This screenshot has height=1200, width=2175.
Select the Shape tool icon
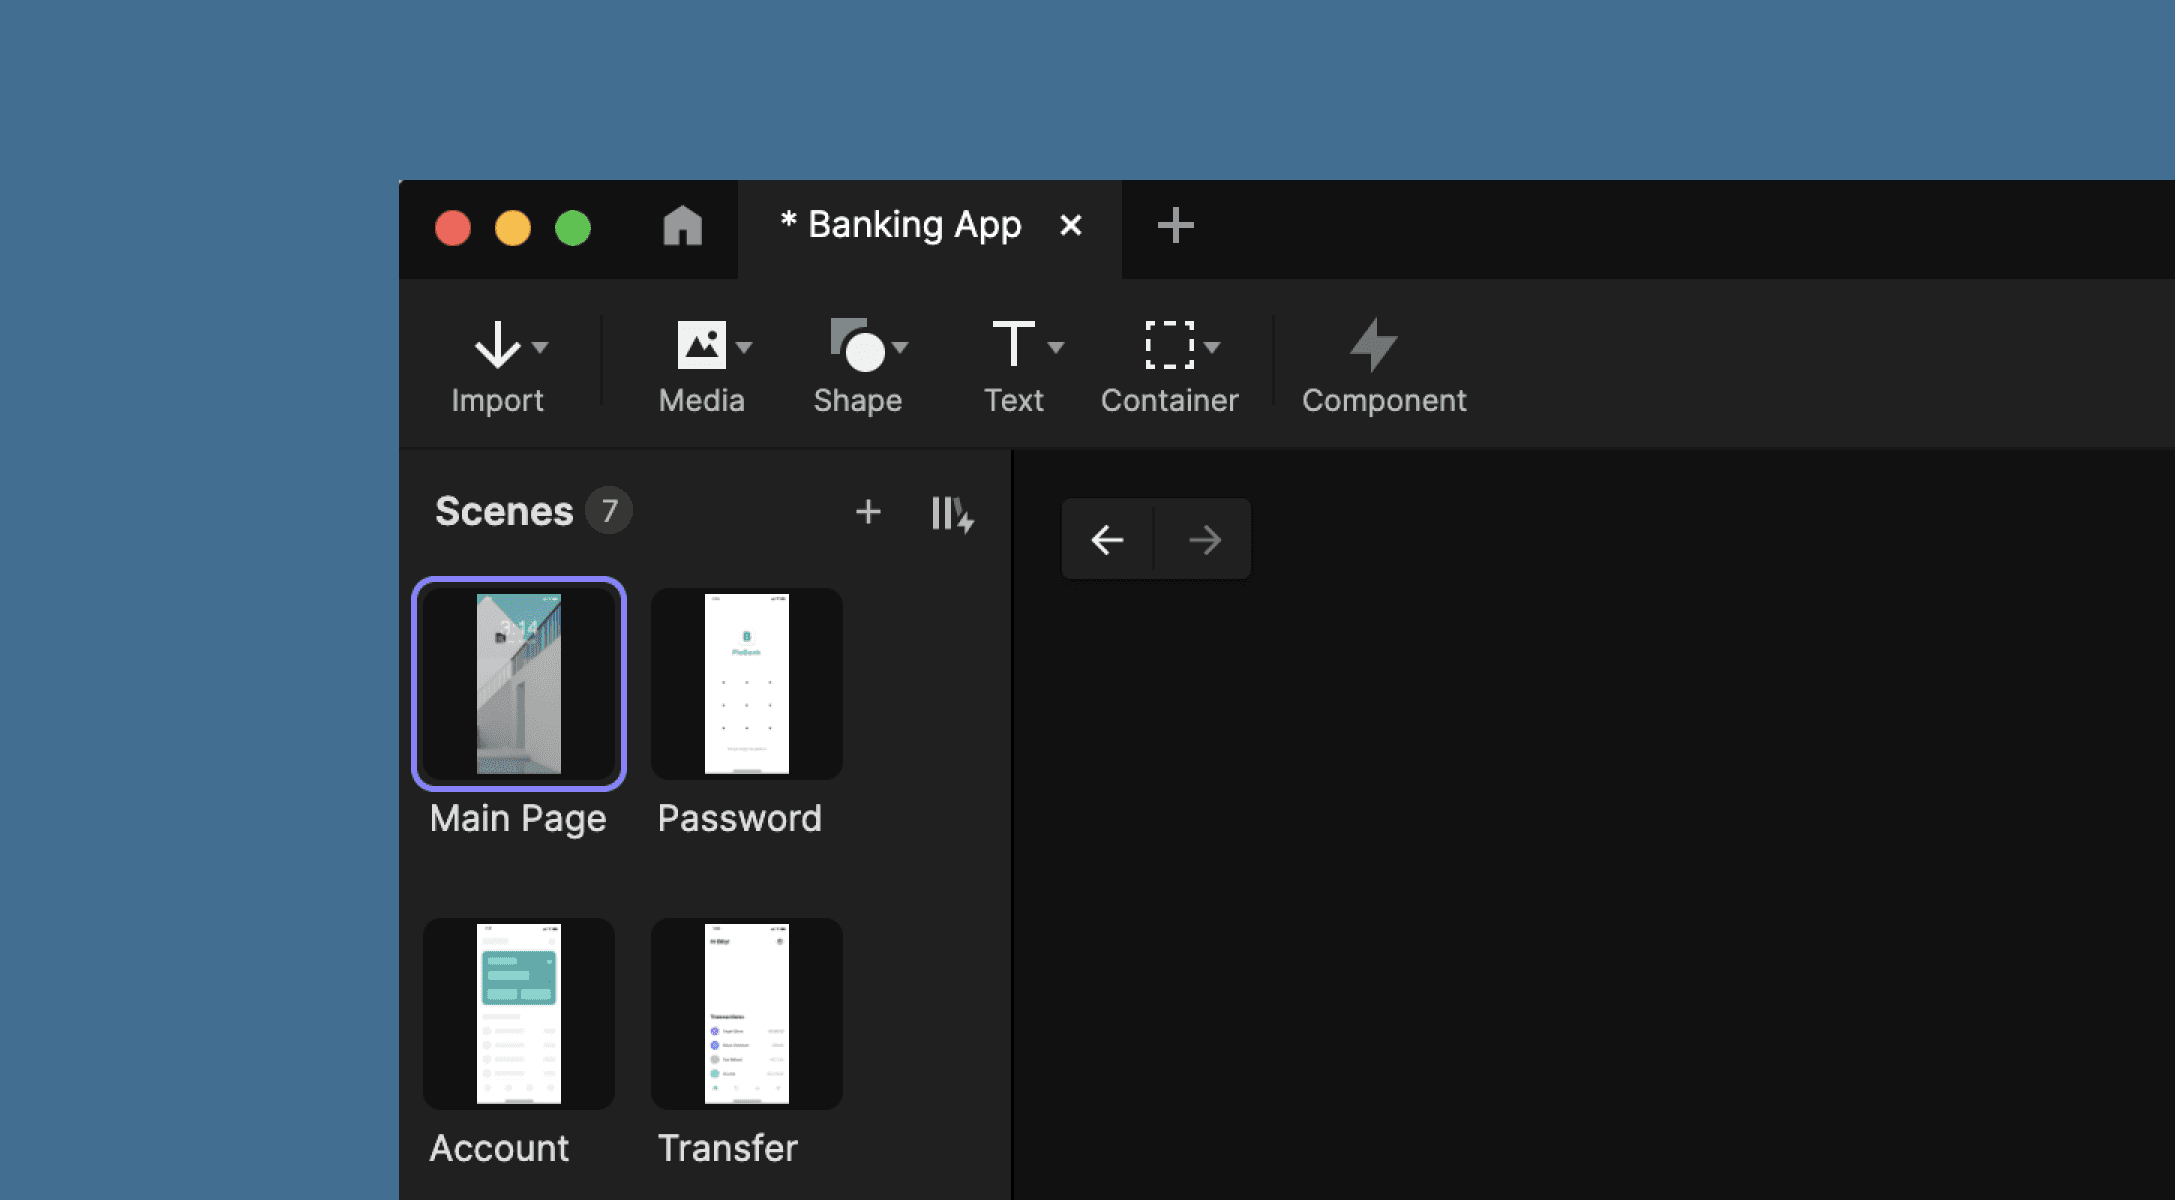pos(857,345)
